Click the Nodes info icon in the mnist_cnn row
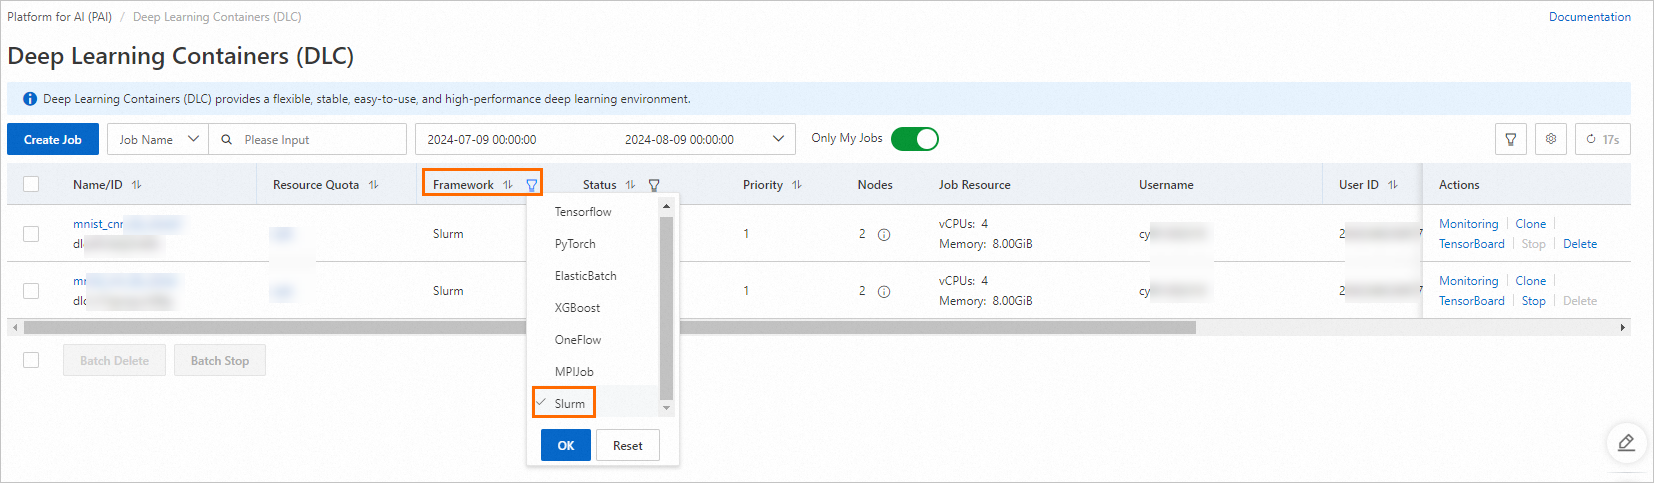 884,235
